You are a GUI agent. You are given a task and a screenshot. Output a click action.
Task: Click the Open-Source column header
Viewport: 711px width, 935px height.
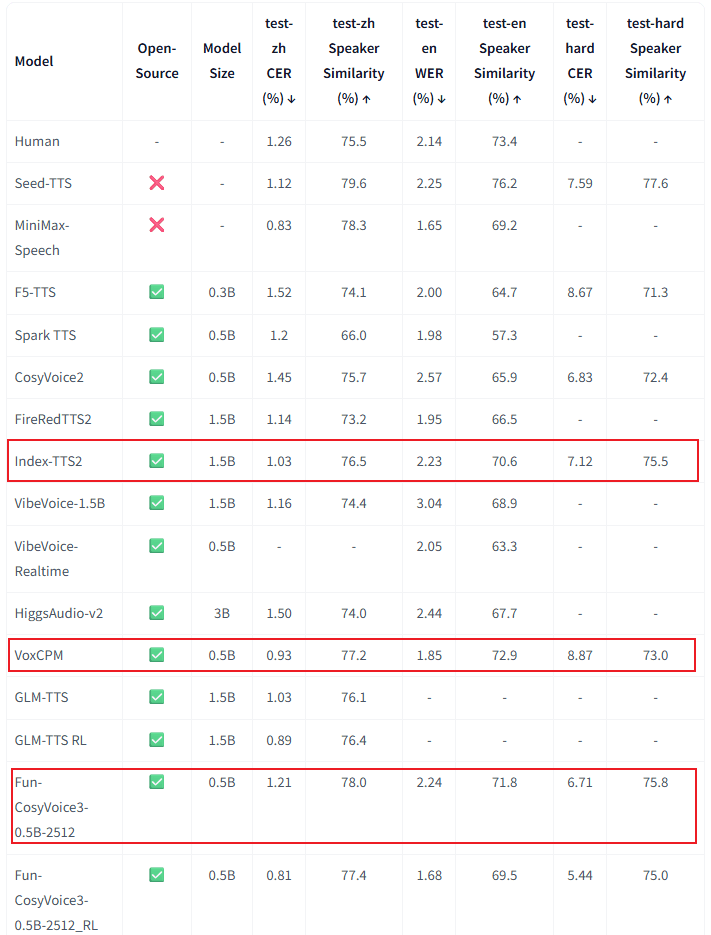(157, 61)
